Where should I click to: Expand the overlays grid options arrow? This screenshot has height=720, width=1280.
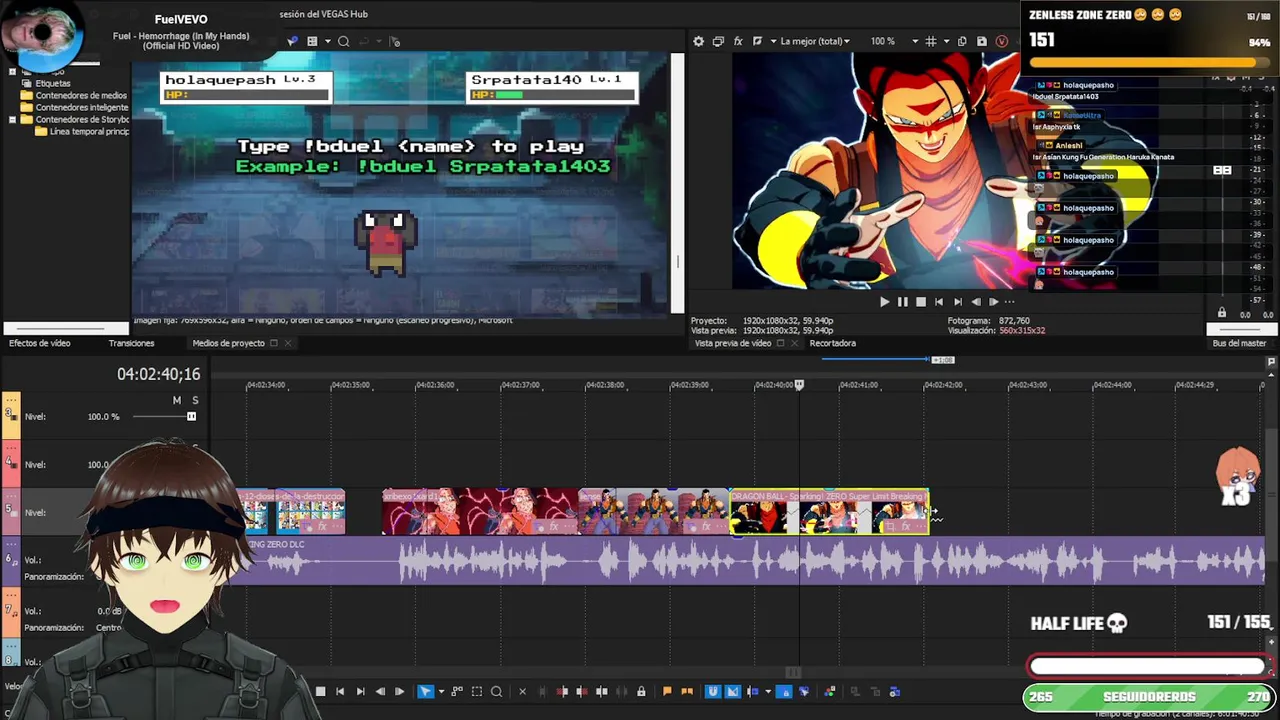946,41
